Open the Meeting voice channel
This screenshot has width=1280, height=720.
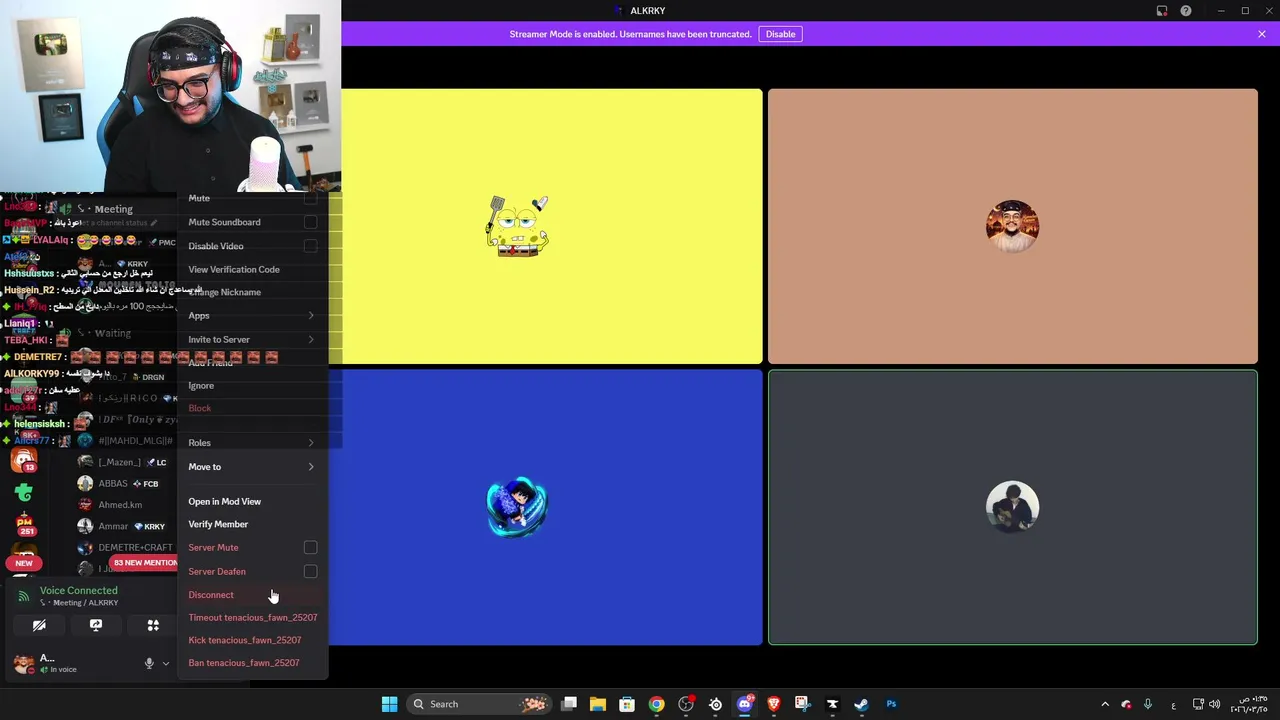[x=113, y=209]
